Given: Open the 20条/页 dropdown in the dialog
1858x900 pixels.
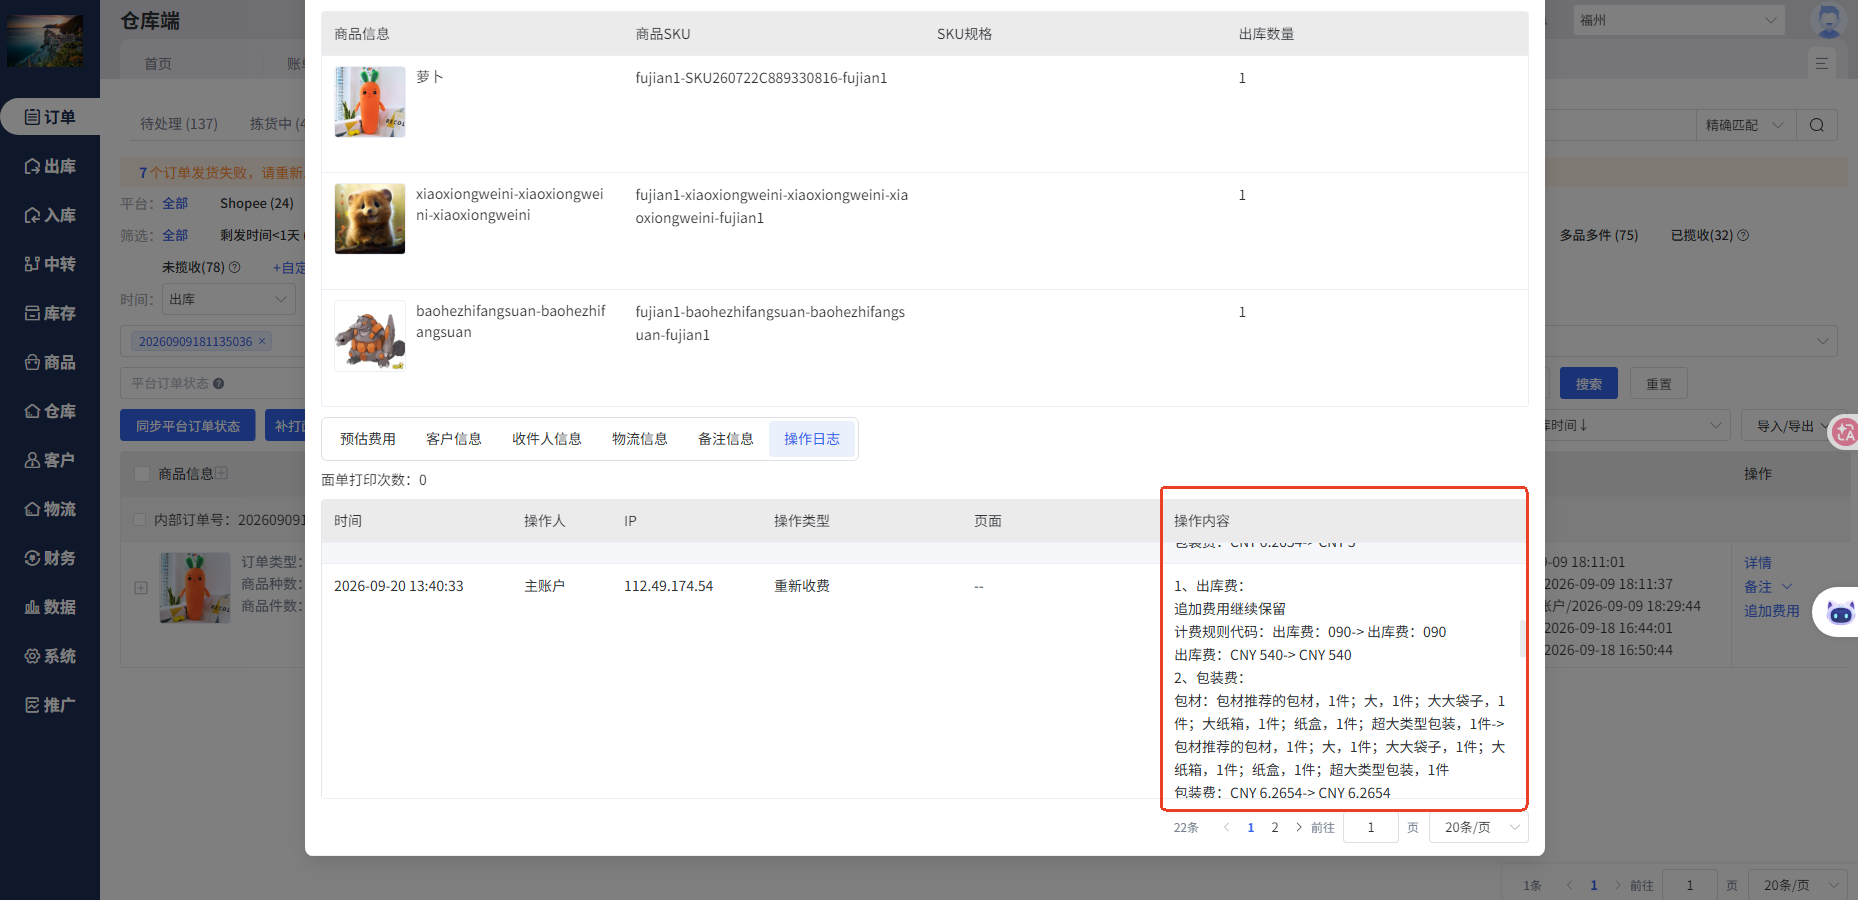Looking at the screenshot, I should (x=1479, y=827).
